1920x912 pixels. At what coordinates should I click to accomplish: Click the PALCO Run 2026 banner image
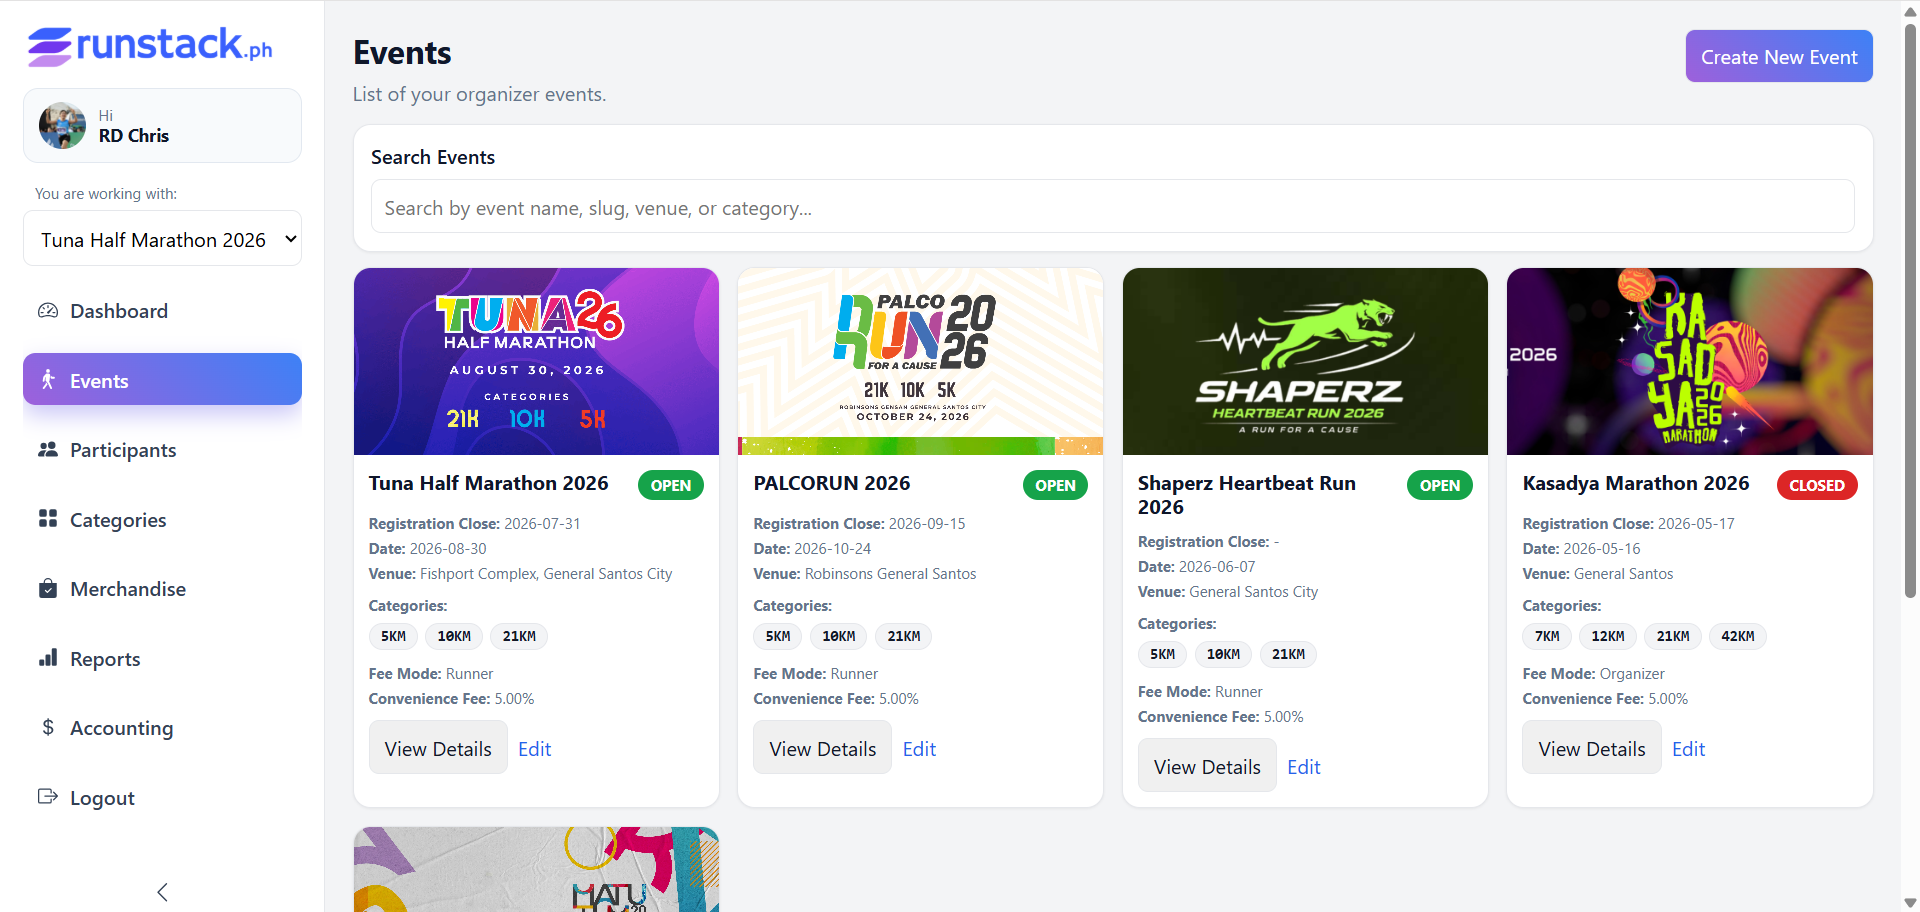point(920,361)
